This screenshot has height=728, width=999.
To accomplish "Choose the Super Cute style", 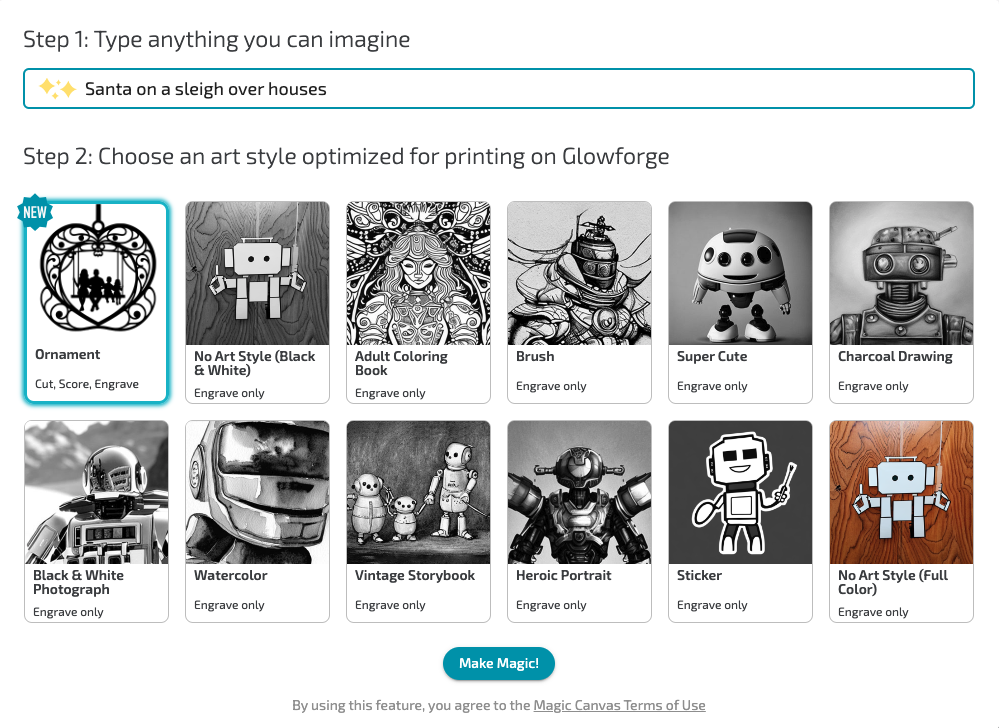I will tap(740, 273).
